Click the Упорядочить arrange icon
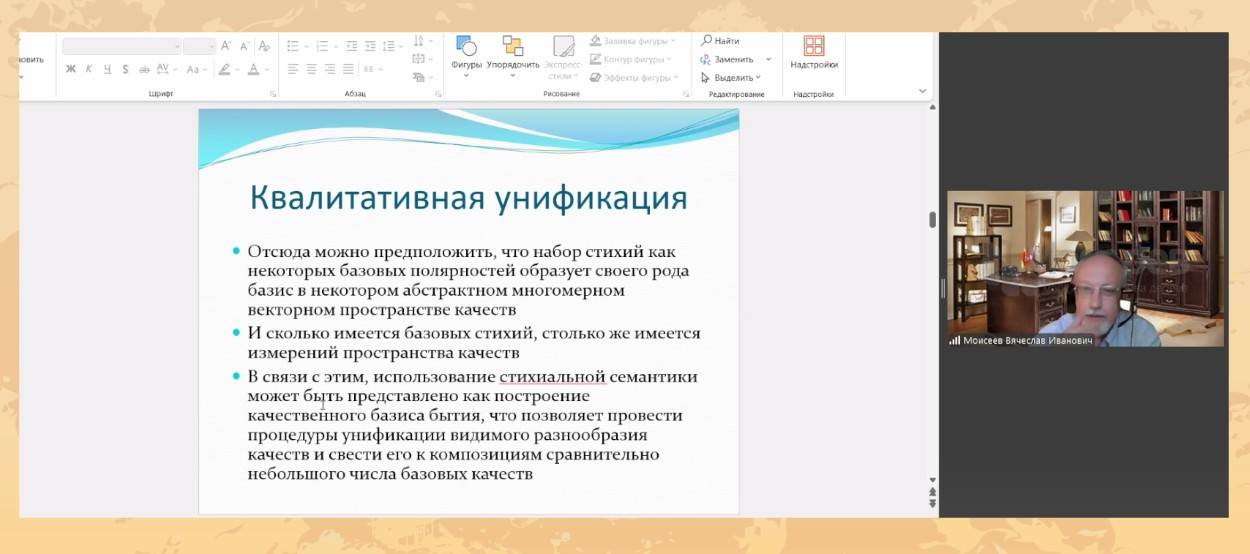 [512, 52]
